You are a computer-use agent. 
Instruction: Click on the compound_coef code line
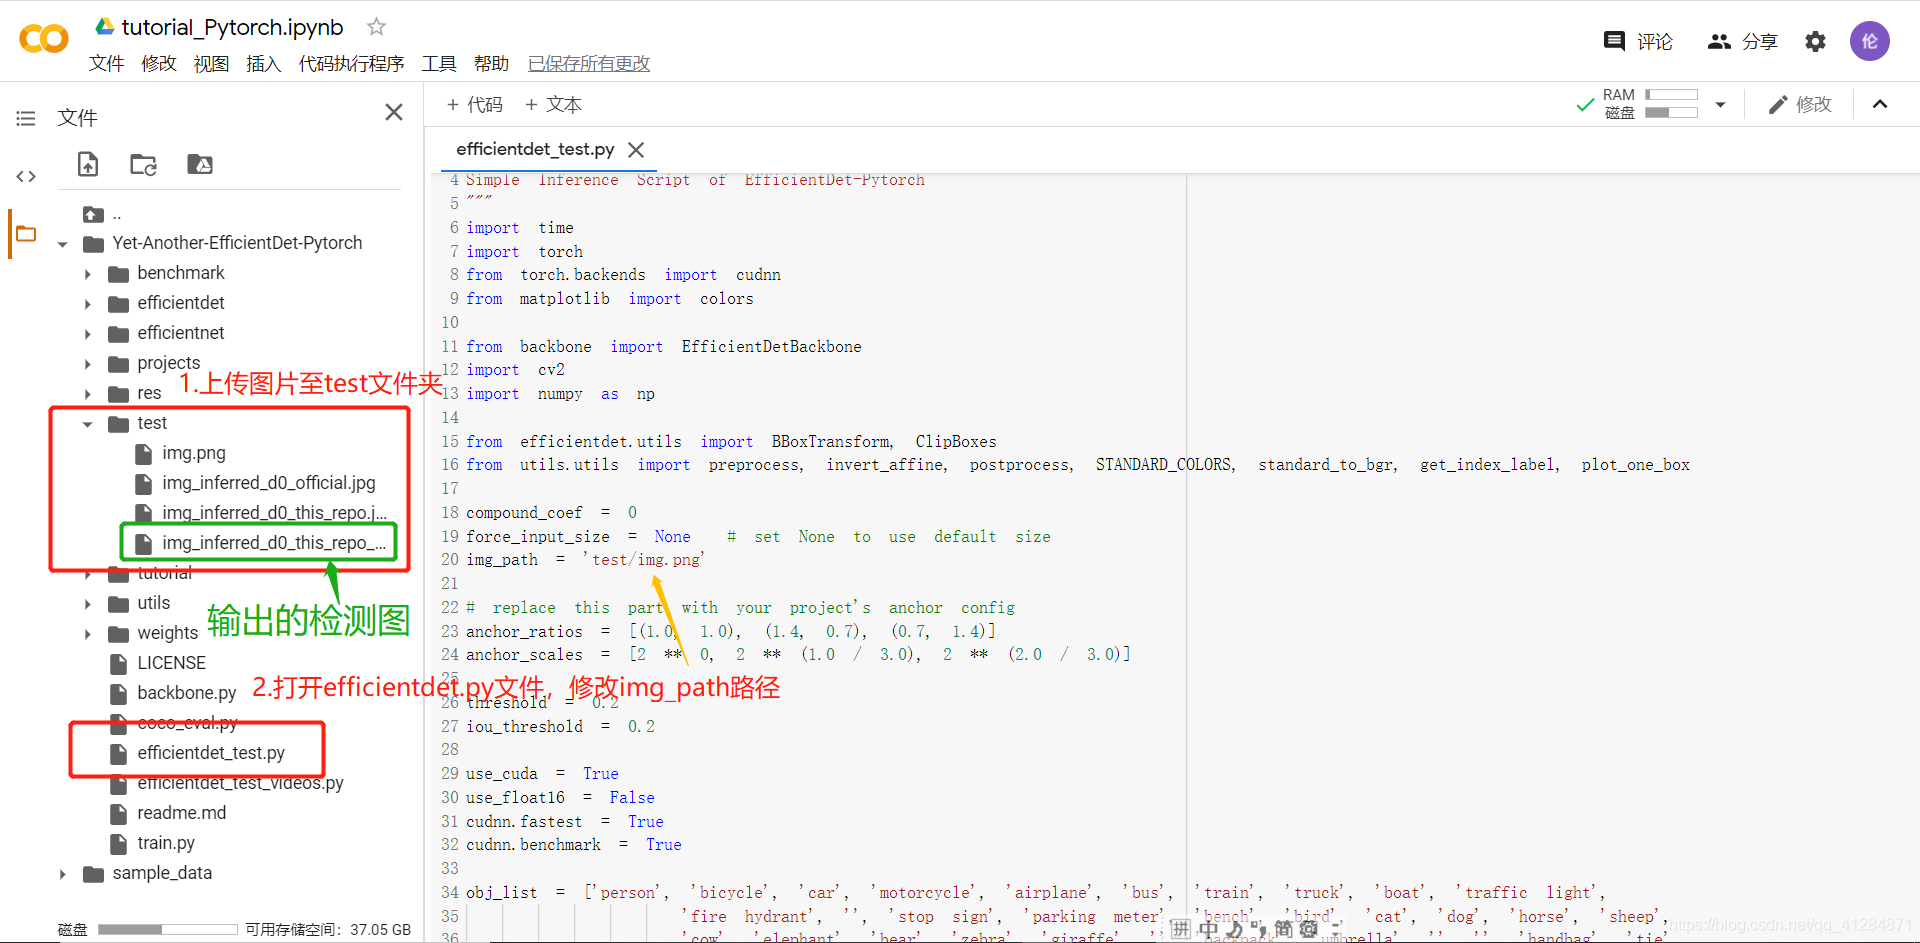click(x=551, y=513)
